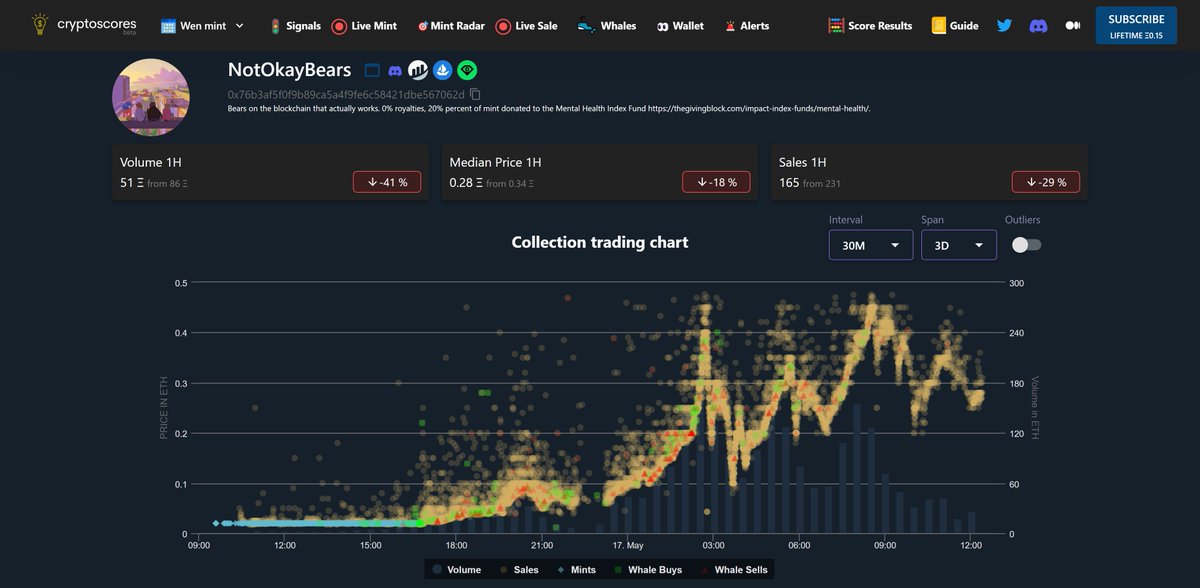
Task: Open the Wallet page
Action: tap(680, 26)
